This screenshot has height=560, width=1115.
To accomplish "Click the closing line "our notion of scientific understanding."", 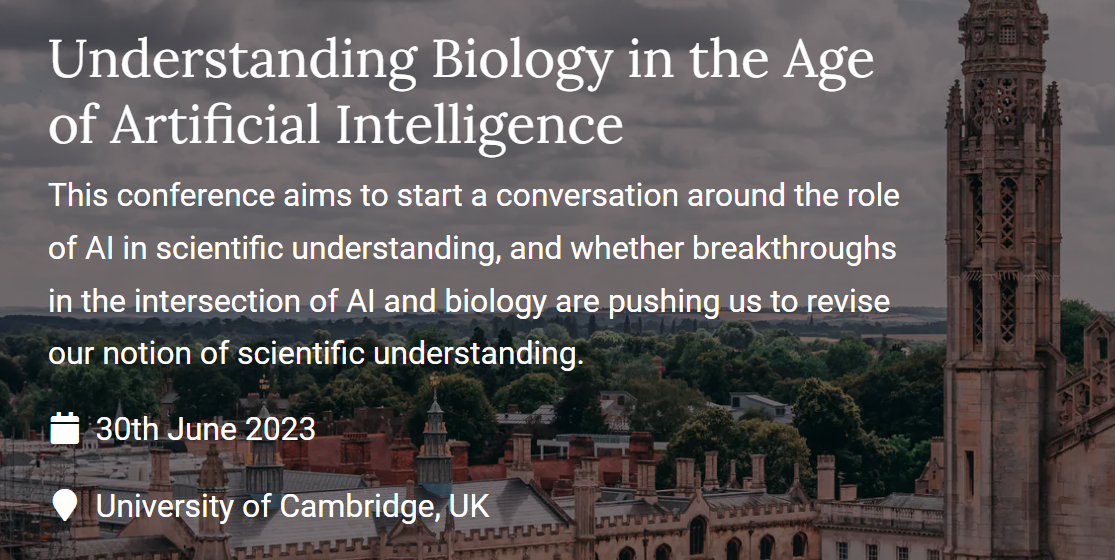I will (316, 355).
